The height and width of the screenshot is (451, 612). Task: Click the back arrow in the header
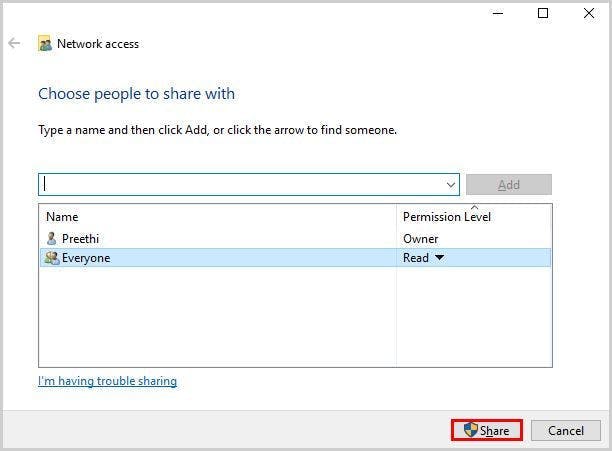(x=14, y=43)
